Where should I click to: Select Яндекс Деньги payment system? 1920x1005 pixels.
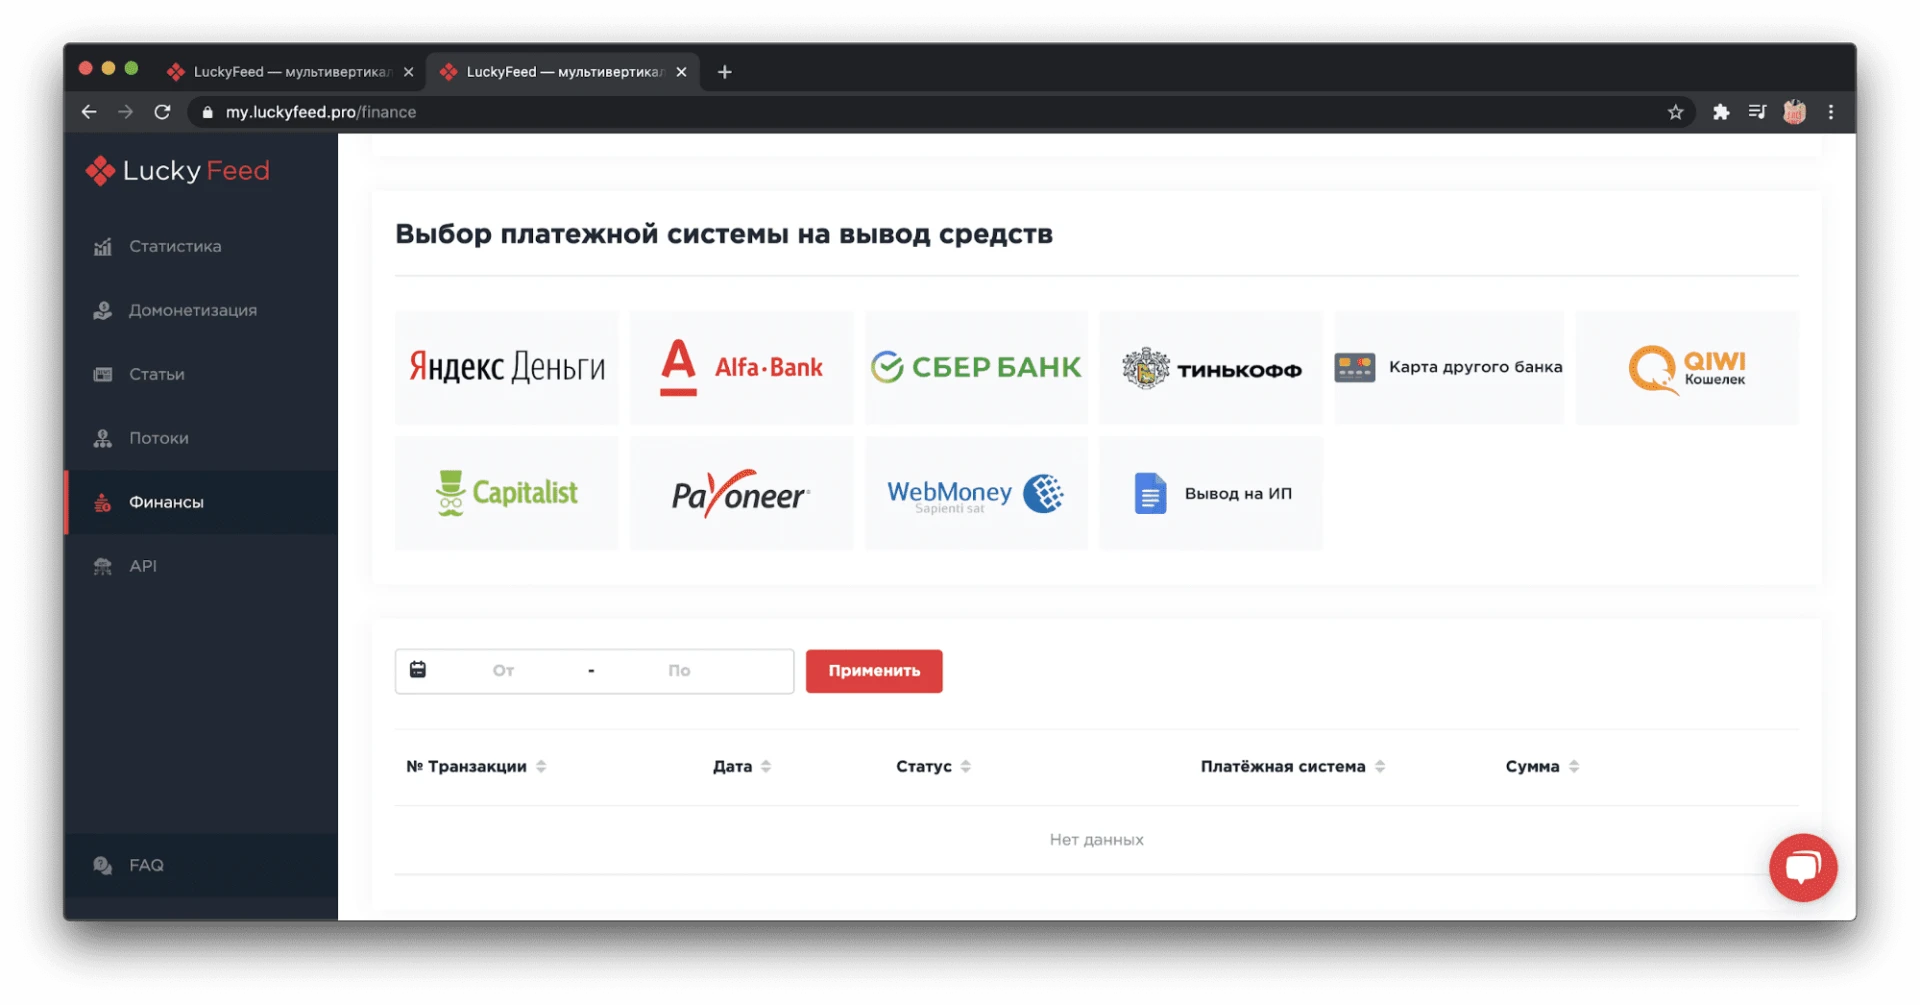tap(507, 368)
